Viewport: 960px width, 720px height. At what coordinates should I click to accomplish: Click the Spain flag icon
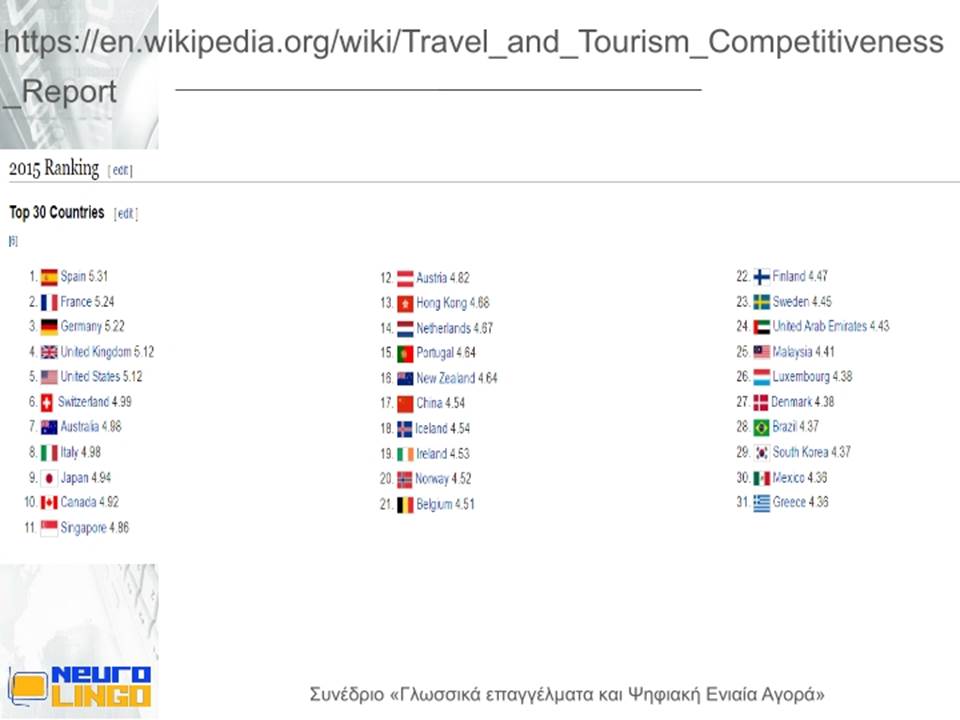click(x=49, y=277)
